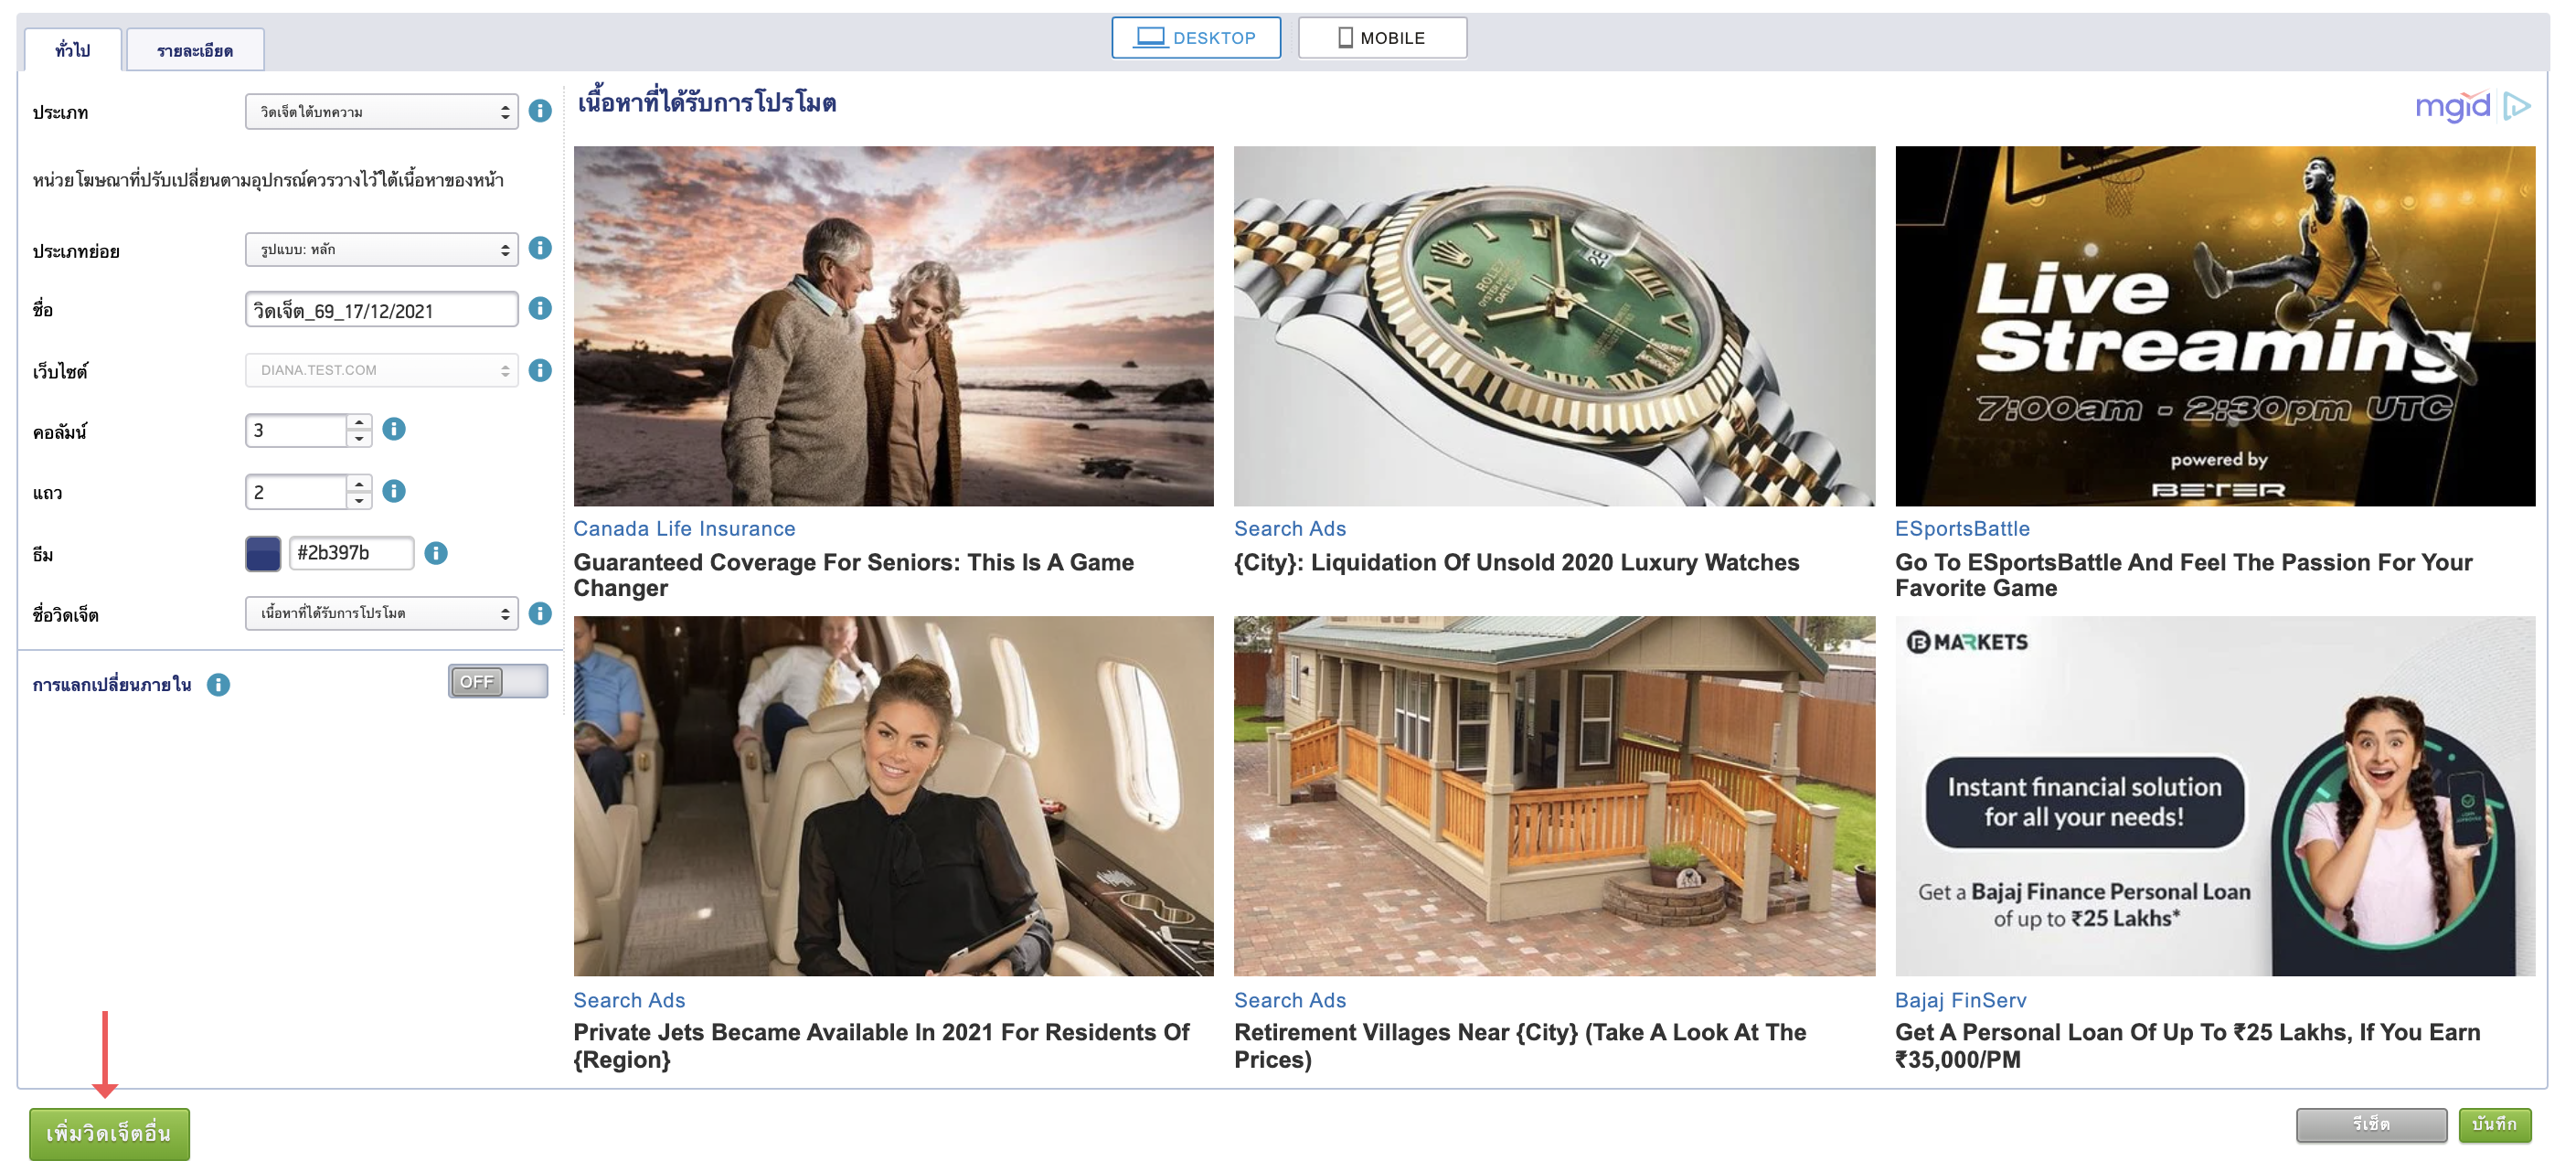Image resolution: width=2576 pixels, height=1161 pixels.
Task: Click the green บันทึก save button
Action: (x=2494, y=1124)
